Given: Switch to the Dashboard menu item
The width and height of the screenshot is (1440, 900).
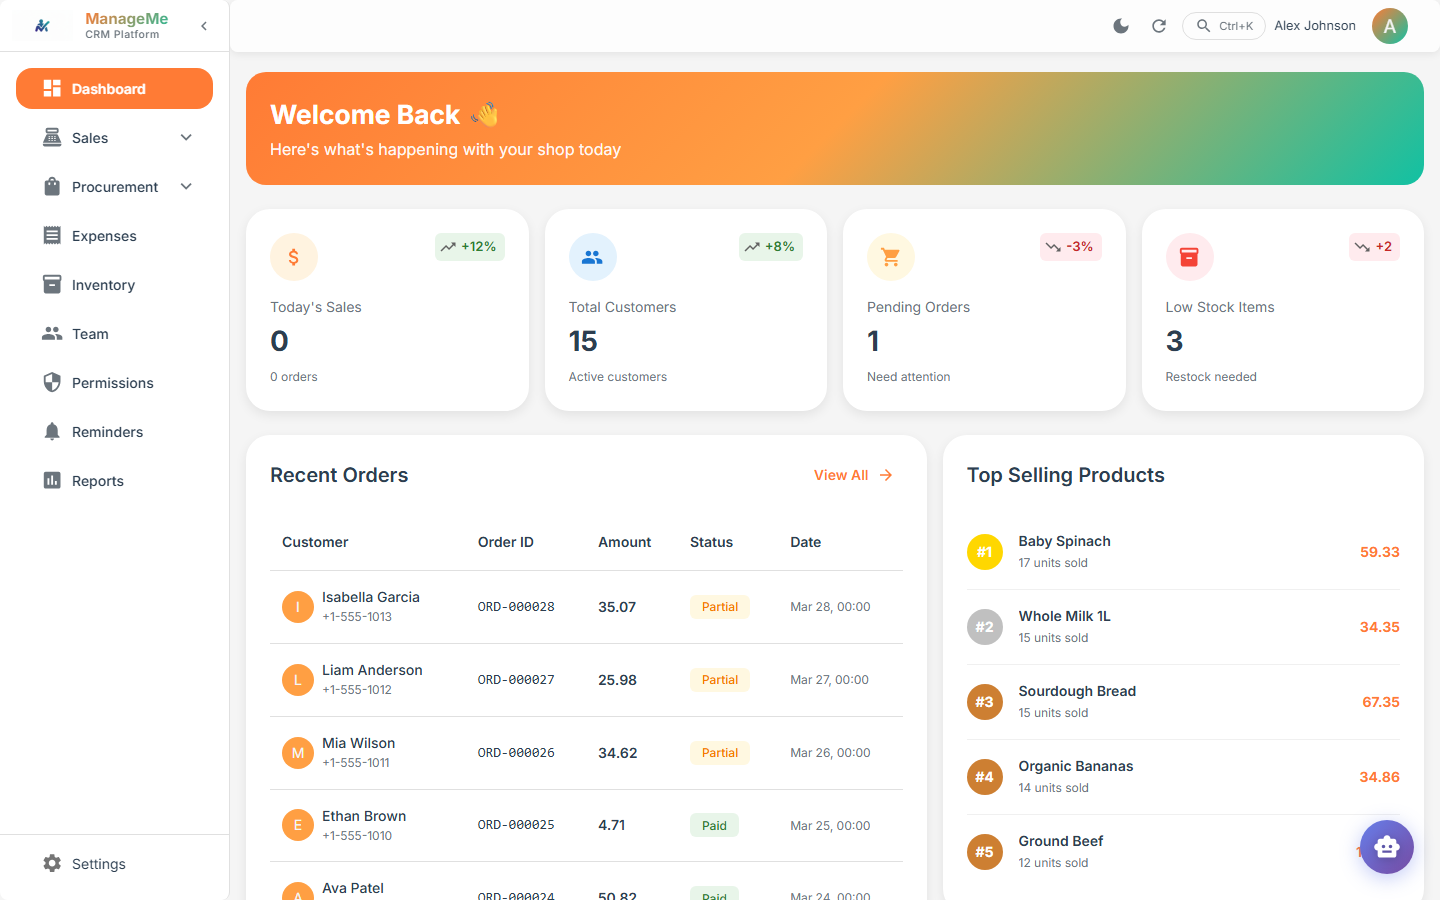Looking at the screenshot, I should (114, 88).
